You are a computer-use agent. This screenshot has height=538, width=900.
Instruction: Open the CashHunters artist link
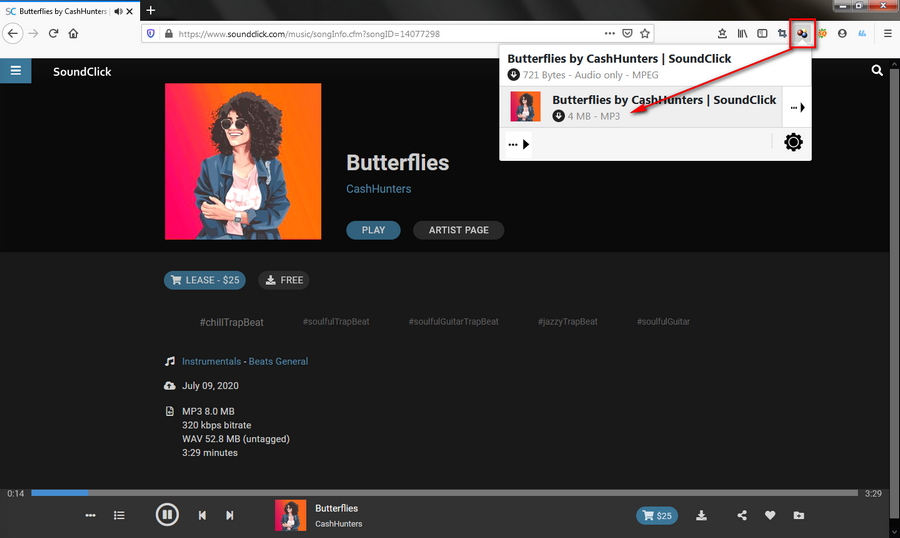click(379, 189)
